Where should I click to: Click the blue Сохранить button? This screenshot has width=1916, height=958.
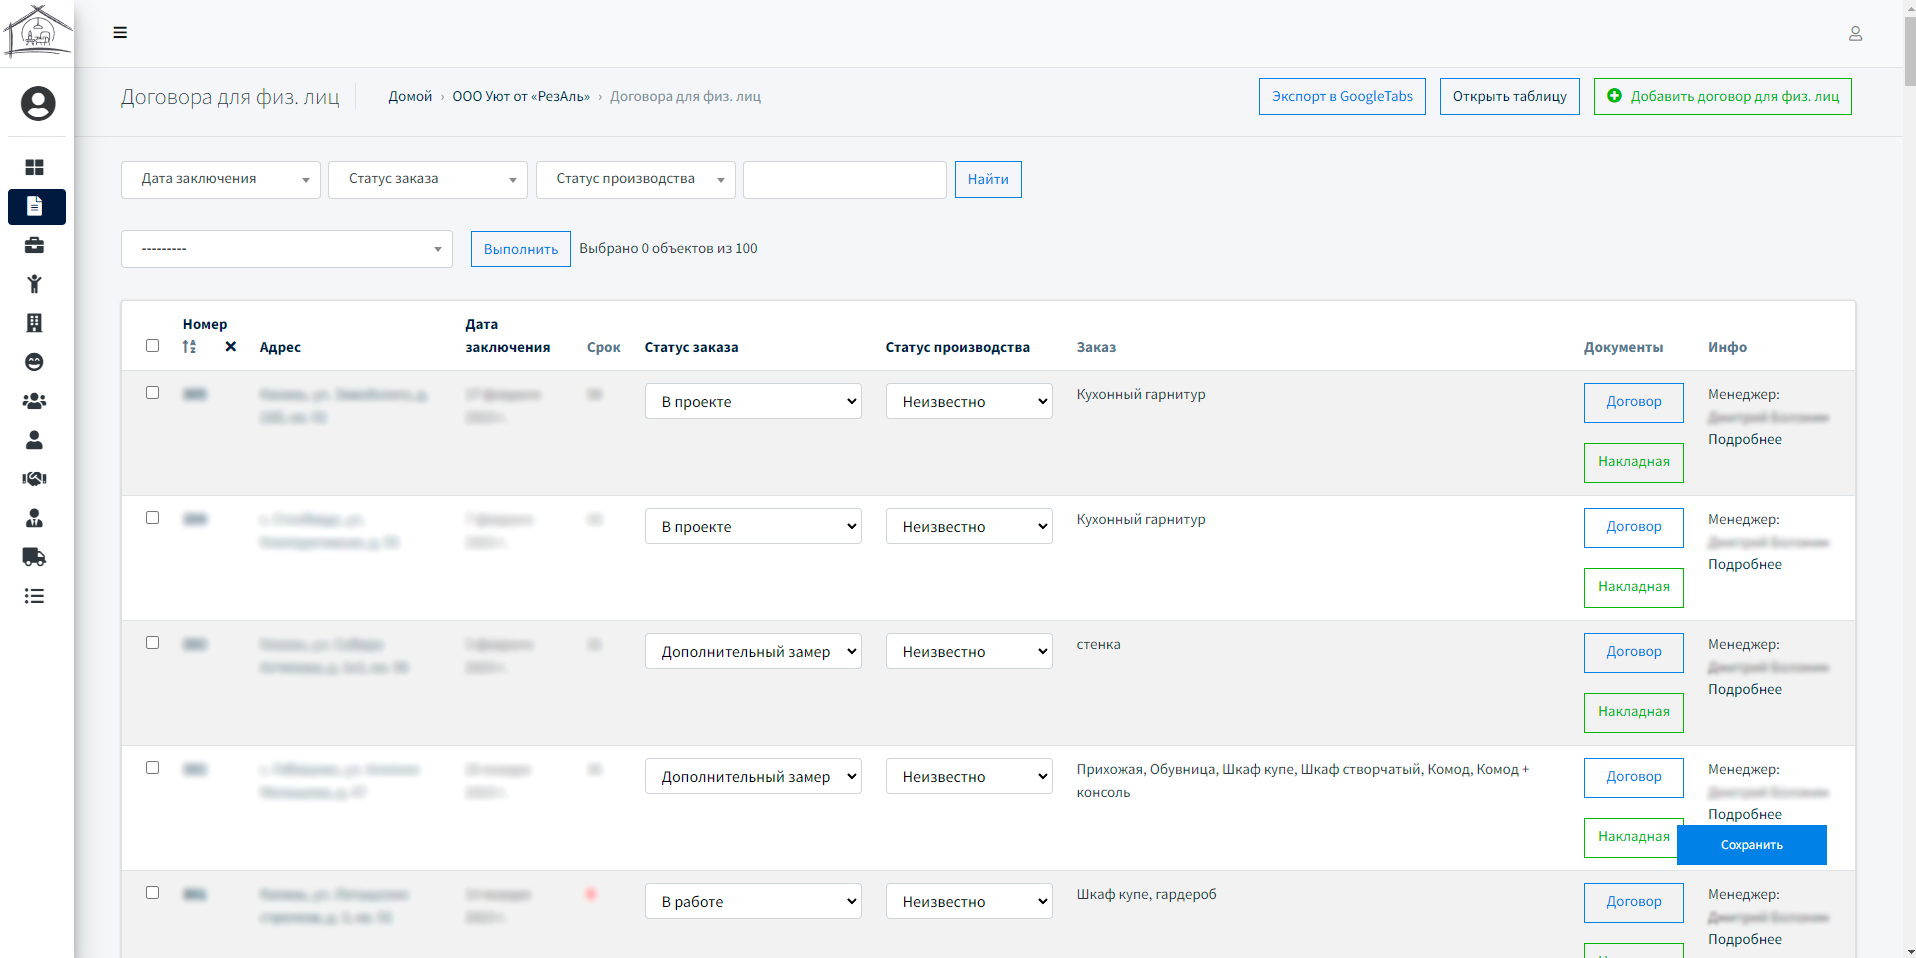click(1752, 845)
